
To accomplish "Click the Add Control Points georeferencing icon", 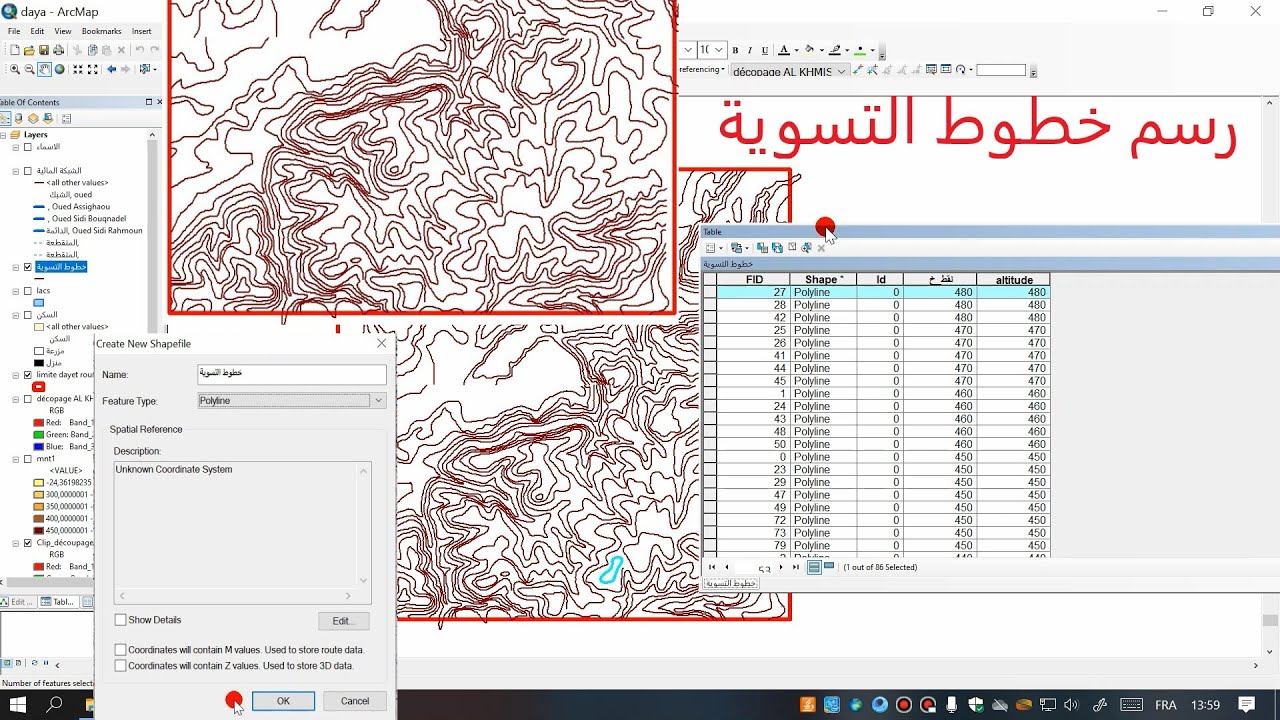I will tap(858, 70).
